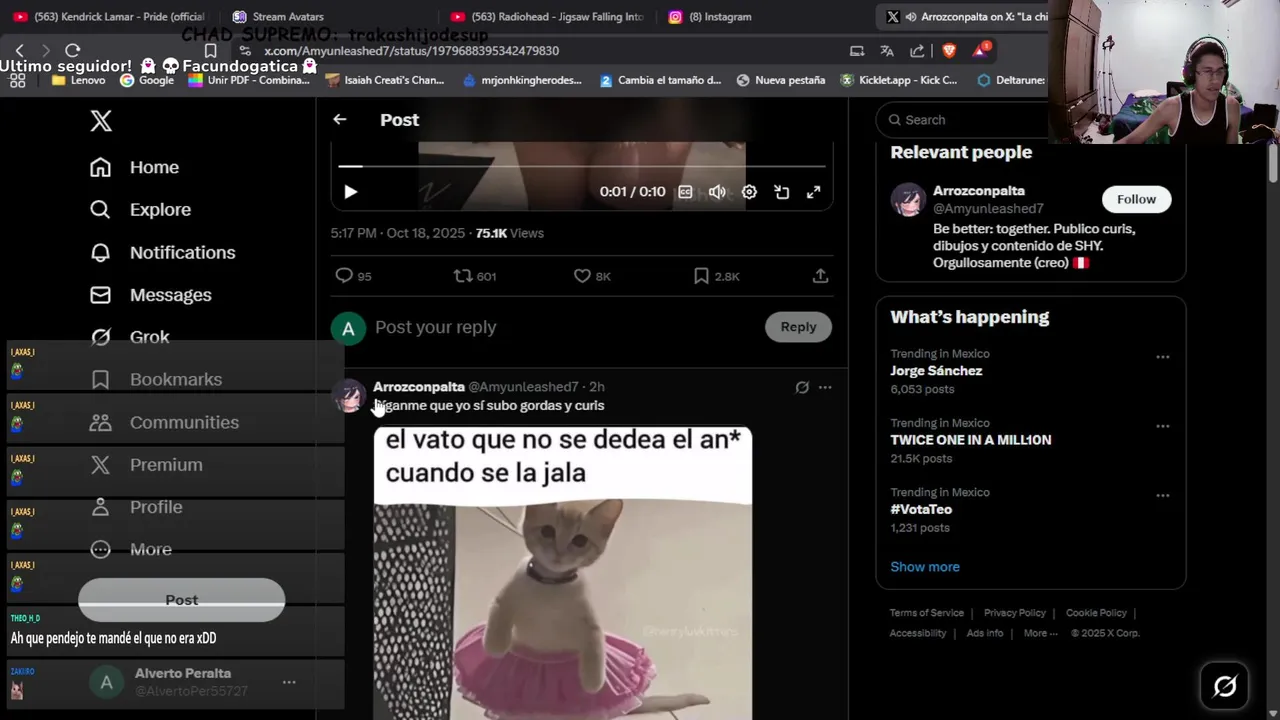
Task: Open TWICE ONE IN A MILL1ON trend
Action: pos(970,440)
